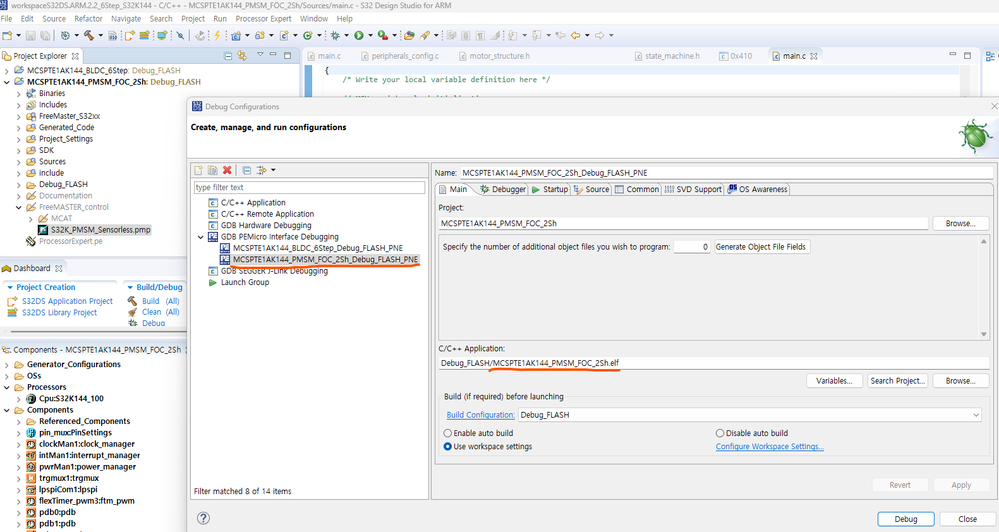This screenshot has height=532, width=999.
Task: Open Project Explorer View Menu triangle
Action: 260,55
